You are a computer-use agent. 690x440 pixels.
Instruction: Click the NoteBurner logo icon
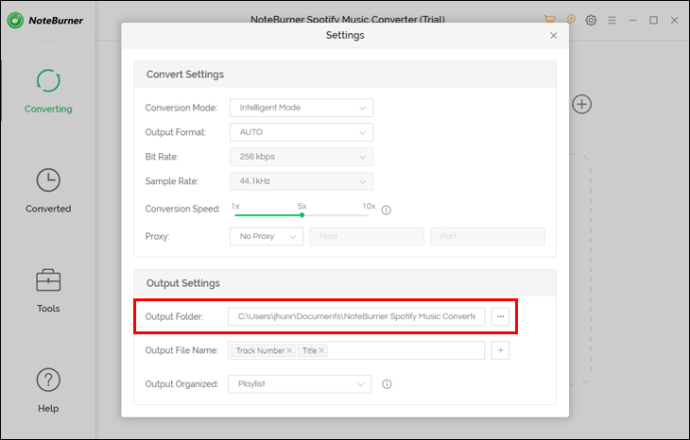pyautogui.click(x=15, y=20)
